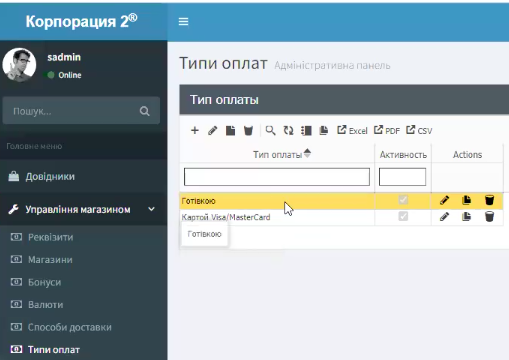Edit the Готівкою row with its pencil icon
This screenshot has height=360, width=509.
click(444, 200)
